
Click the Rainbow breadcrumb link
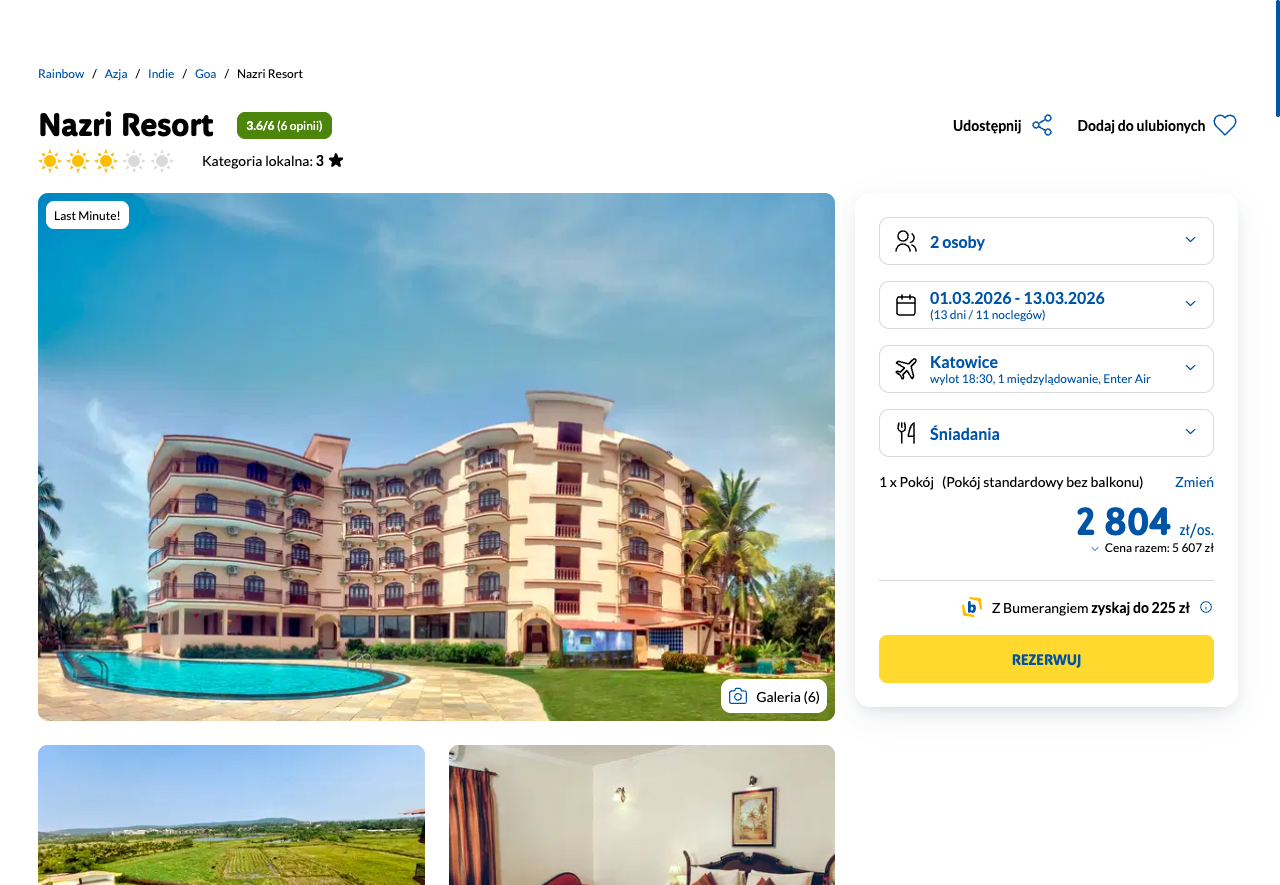click(61, 74)
